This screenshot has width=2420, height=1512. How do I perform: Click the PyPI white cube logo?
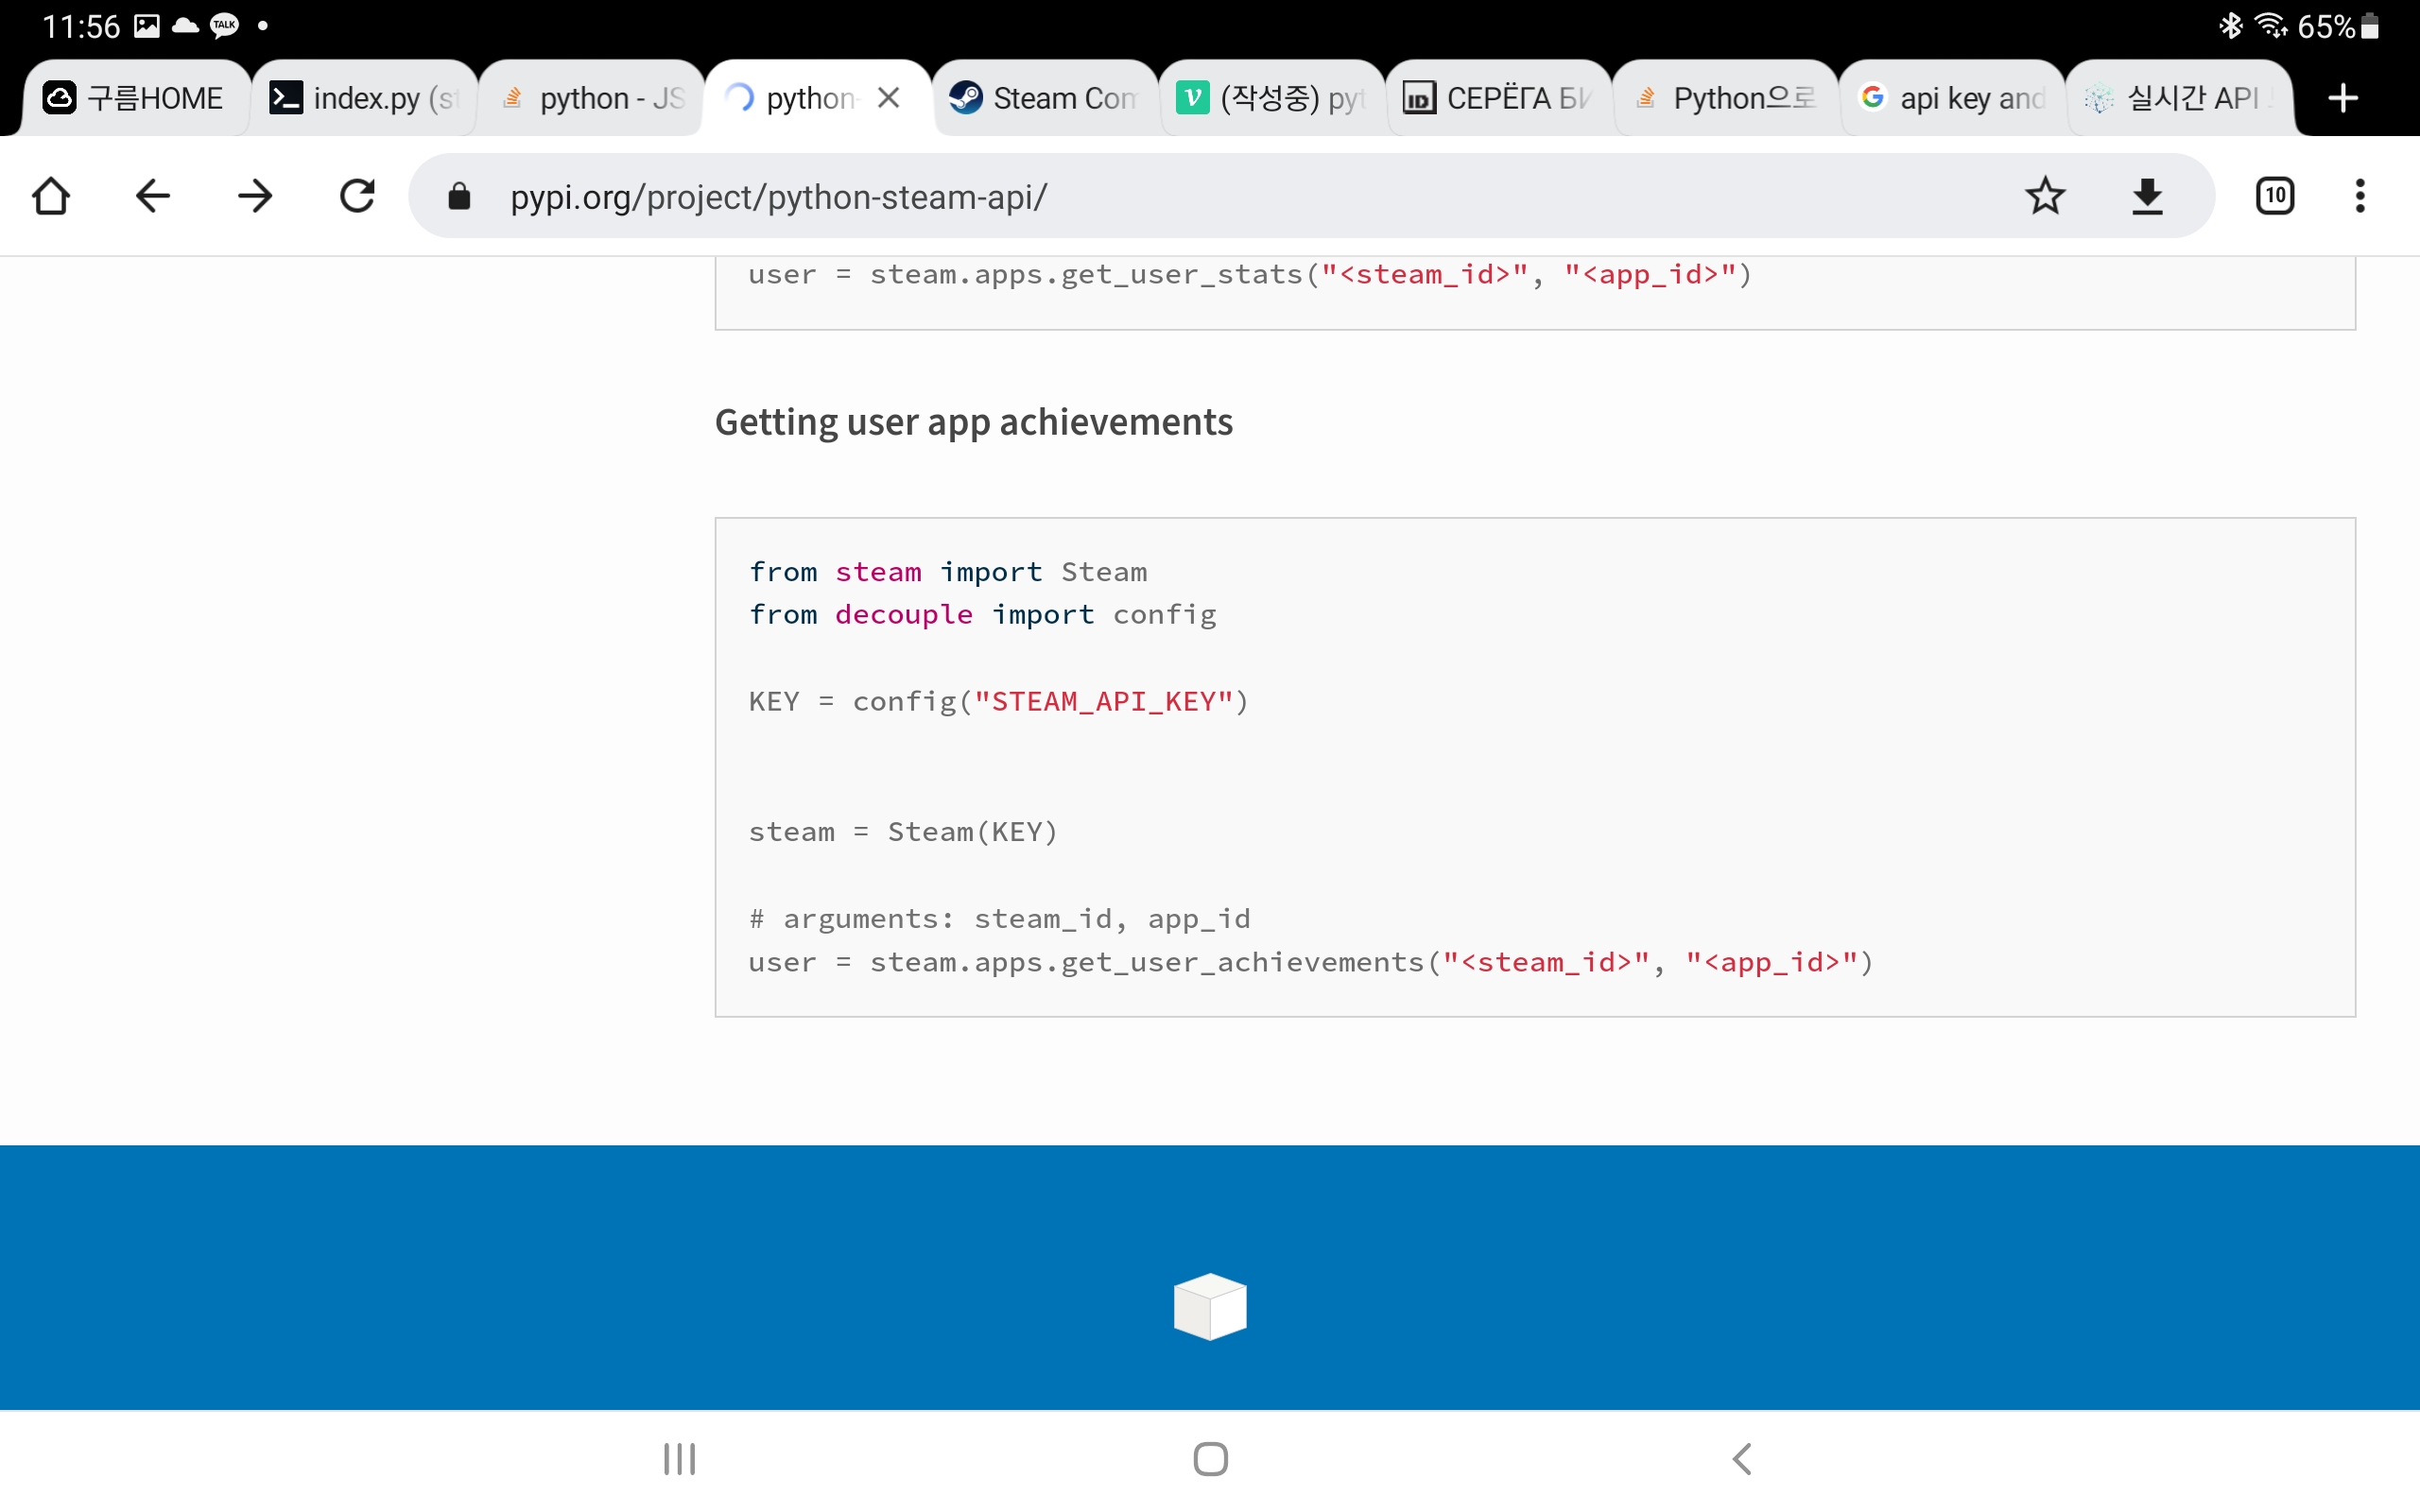1210,1306
